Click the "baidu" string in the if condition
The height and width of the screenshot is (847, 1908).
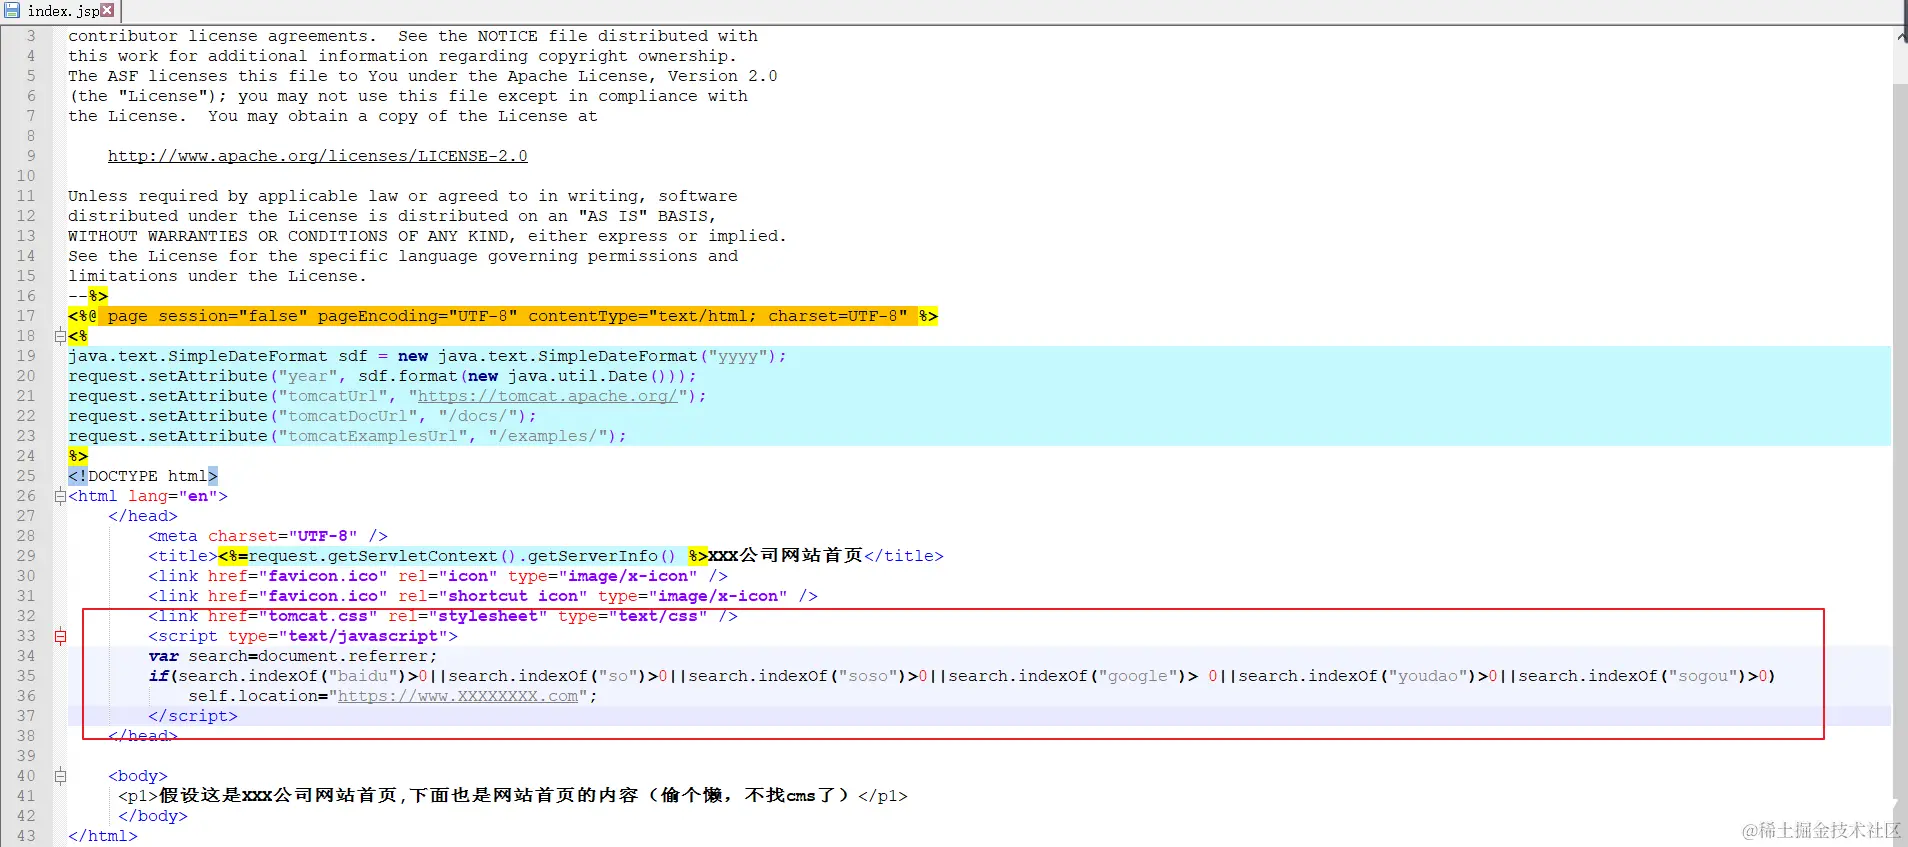(x=363, y=676)
